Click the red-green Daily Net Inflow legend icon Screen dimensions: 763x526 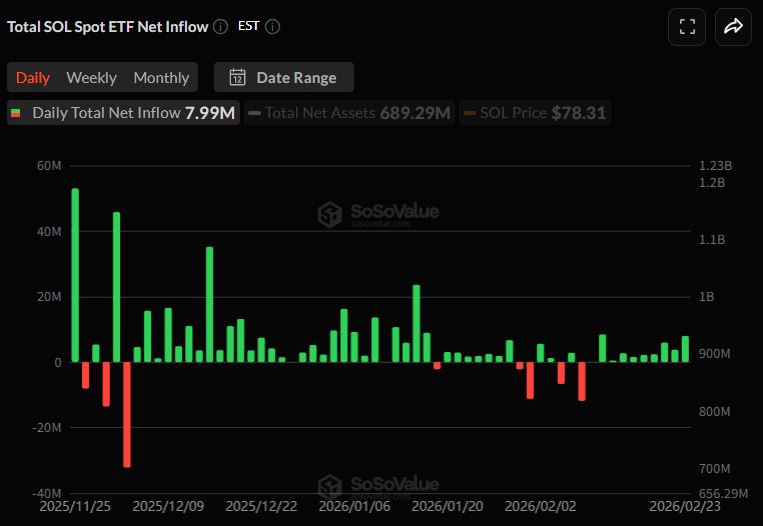click(x=16, y=113)
